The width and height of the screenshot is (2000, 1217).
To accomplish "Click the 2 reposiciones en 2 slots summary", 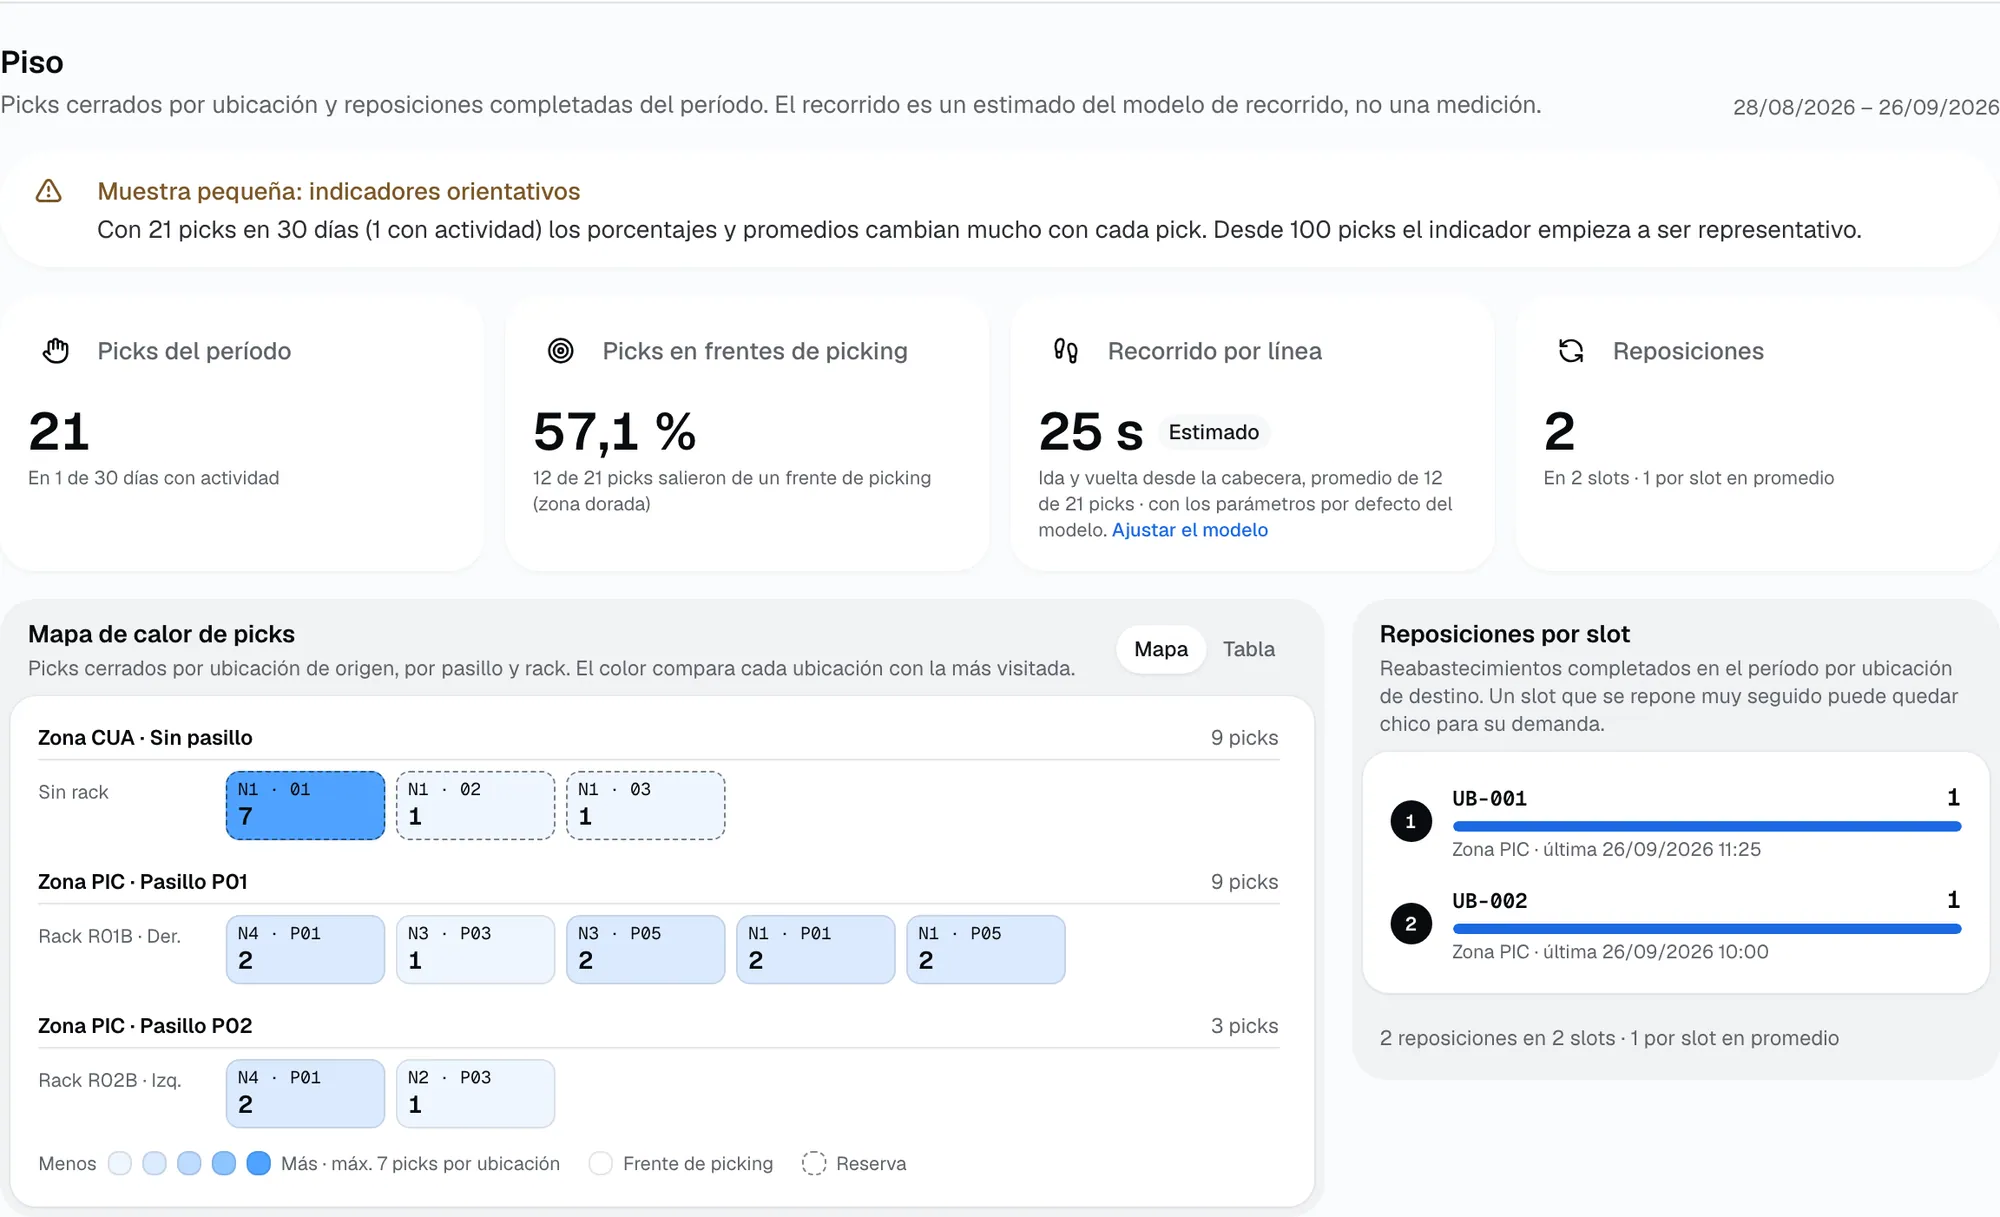I will tap(1609, 1038).
